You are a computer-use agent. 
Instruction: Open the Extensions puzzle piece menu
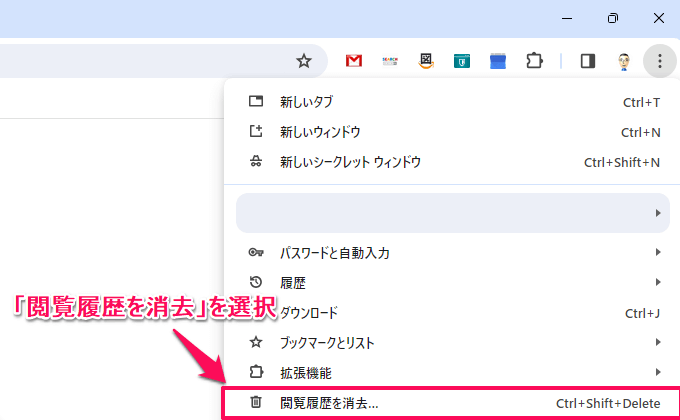pyautogui.click(x=535, y=61)
